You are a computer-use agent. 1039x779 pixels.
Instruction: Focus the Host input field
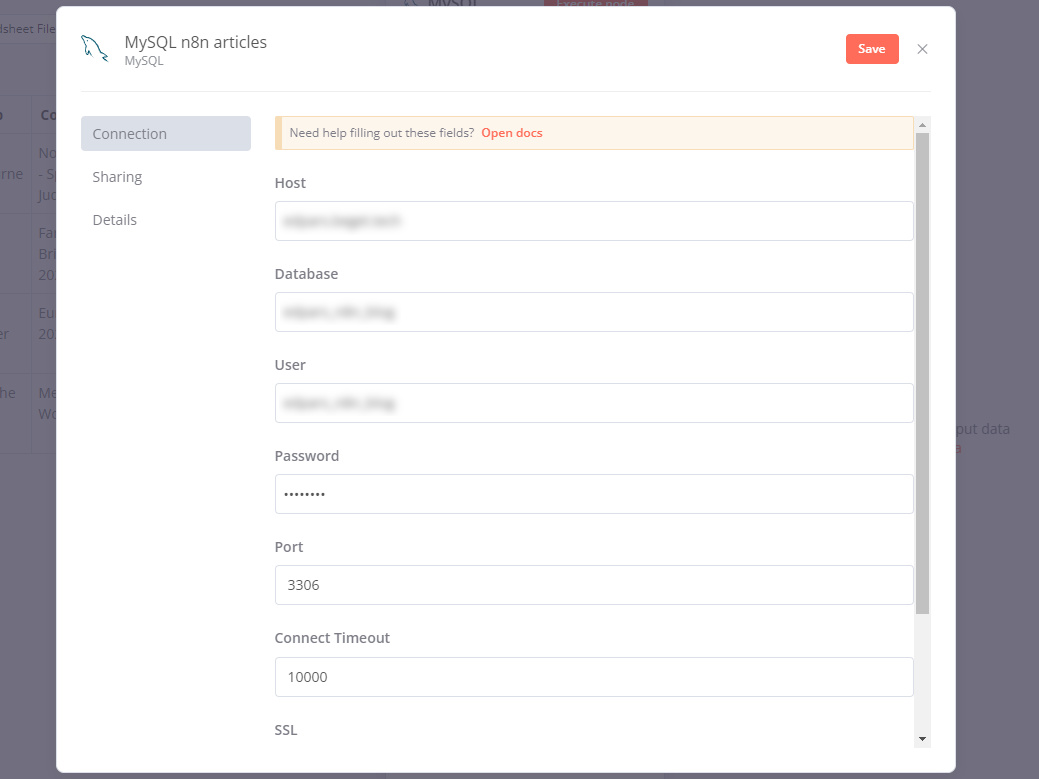(594, 221)
